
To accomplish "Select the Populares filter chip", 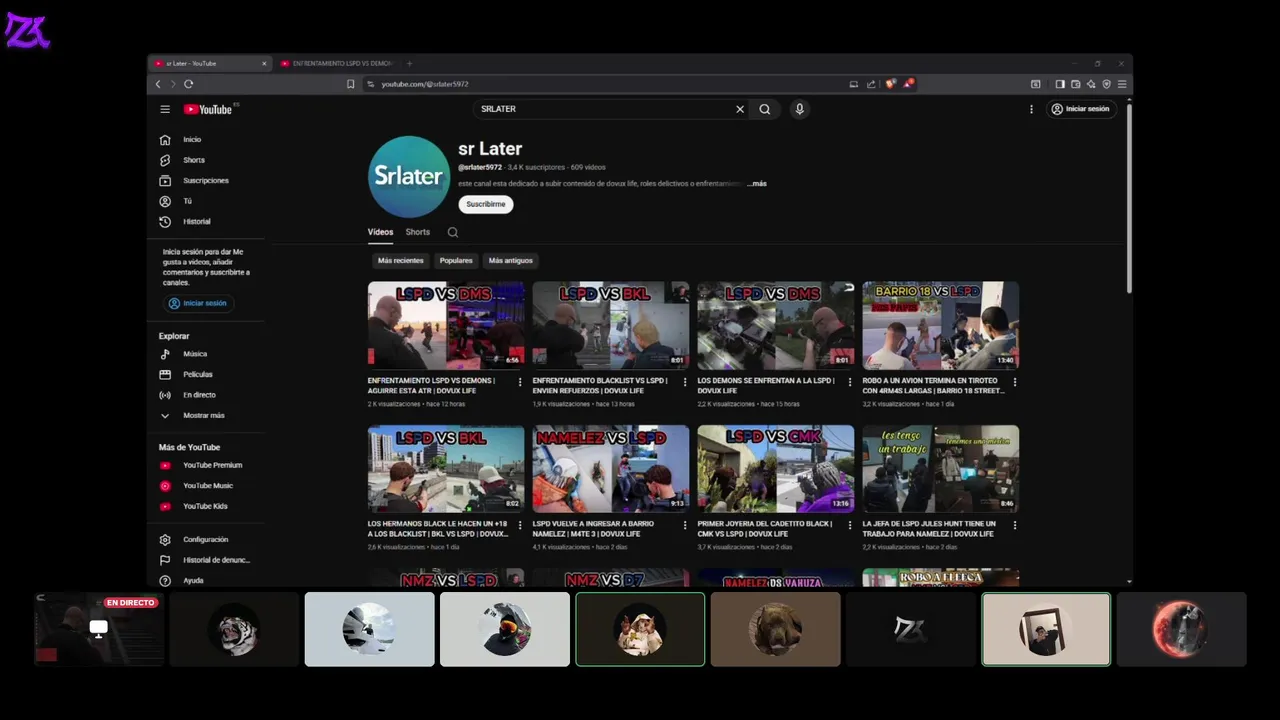I will (x=456, y=260).
